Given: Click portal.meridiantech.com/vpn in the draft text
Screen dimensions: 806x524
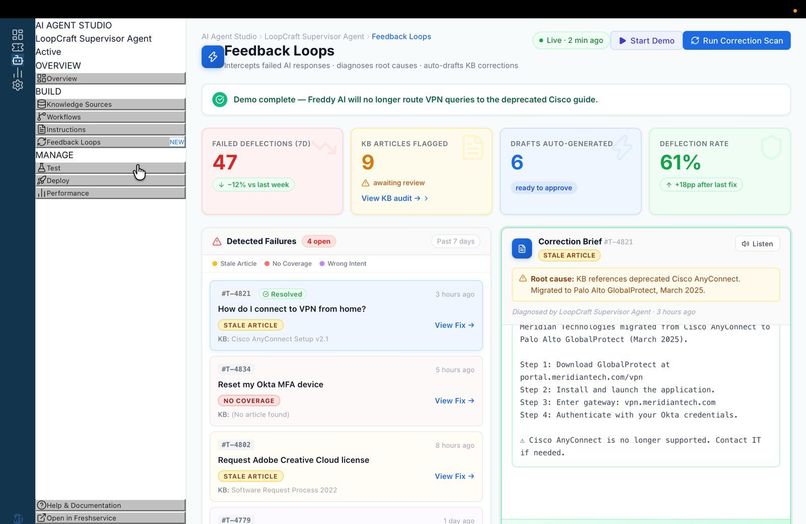Looking at the screenshot, I should click(581, 377).
